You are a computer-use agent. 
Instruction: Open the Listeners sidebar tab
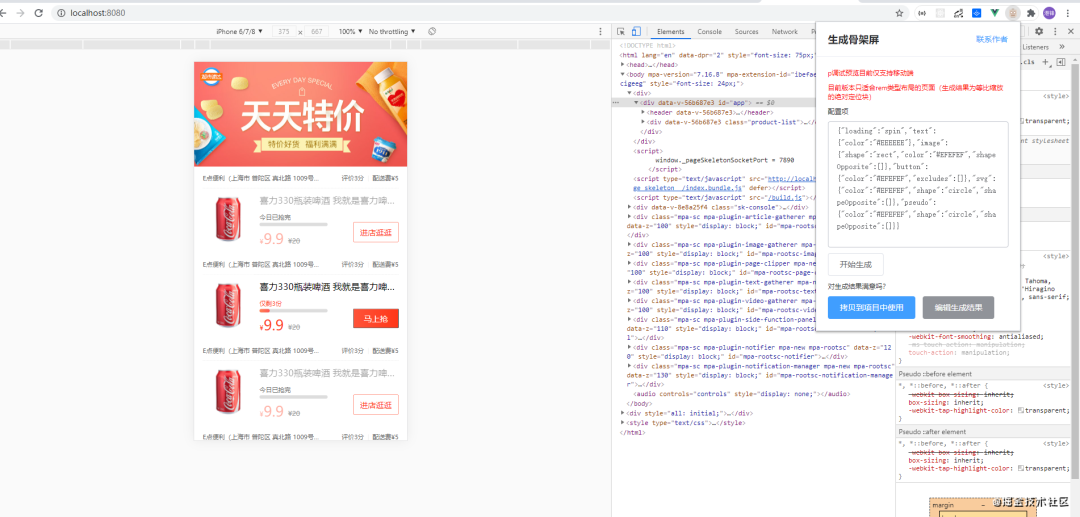(x=1036, y=47)
